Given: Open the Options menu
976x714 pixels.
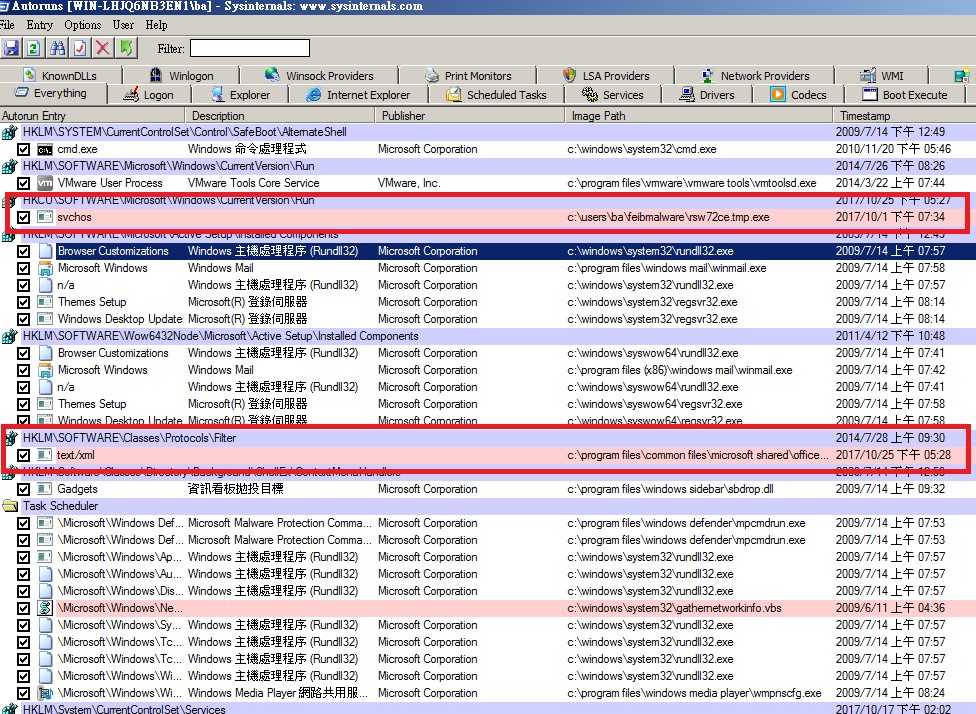Looking at the screenshot, I should point(82,25).
